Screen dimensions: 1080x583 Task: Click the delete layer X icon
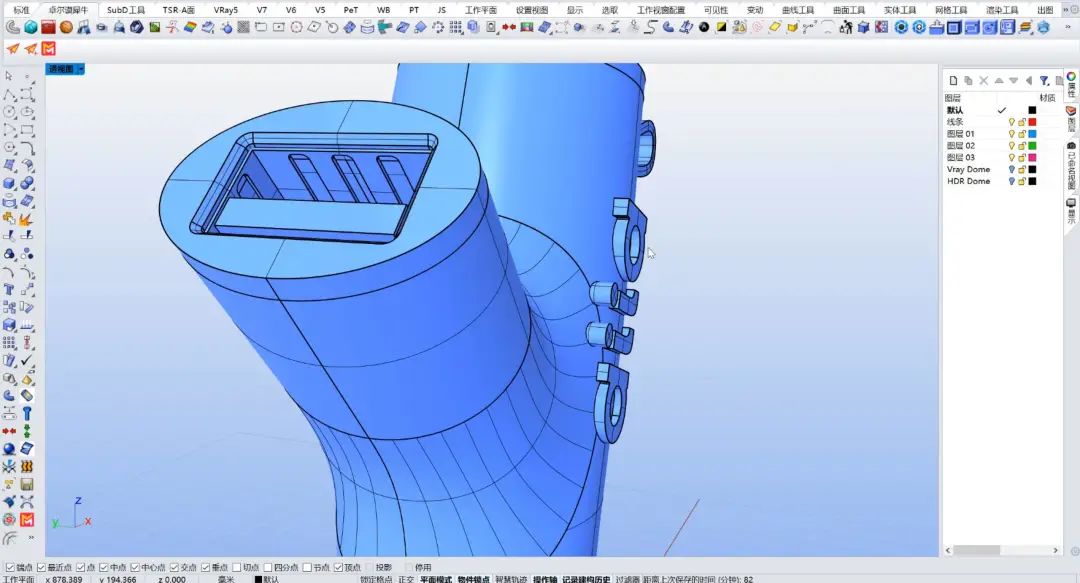pos(983,80)
